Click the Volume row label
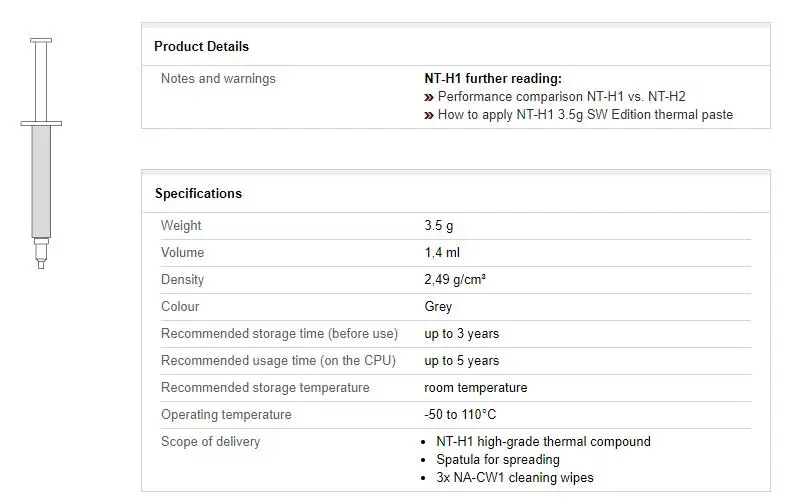Image resolution: width=791 pixels, height=502 pixels. pyautogui.click(x=182, y=253)
